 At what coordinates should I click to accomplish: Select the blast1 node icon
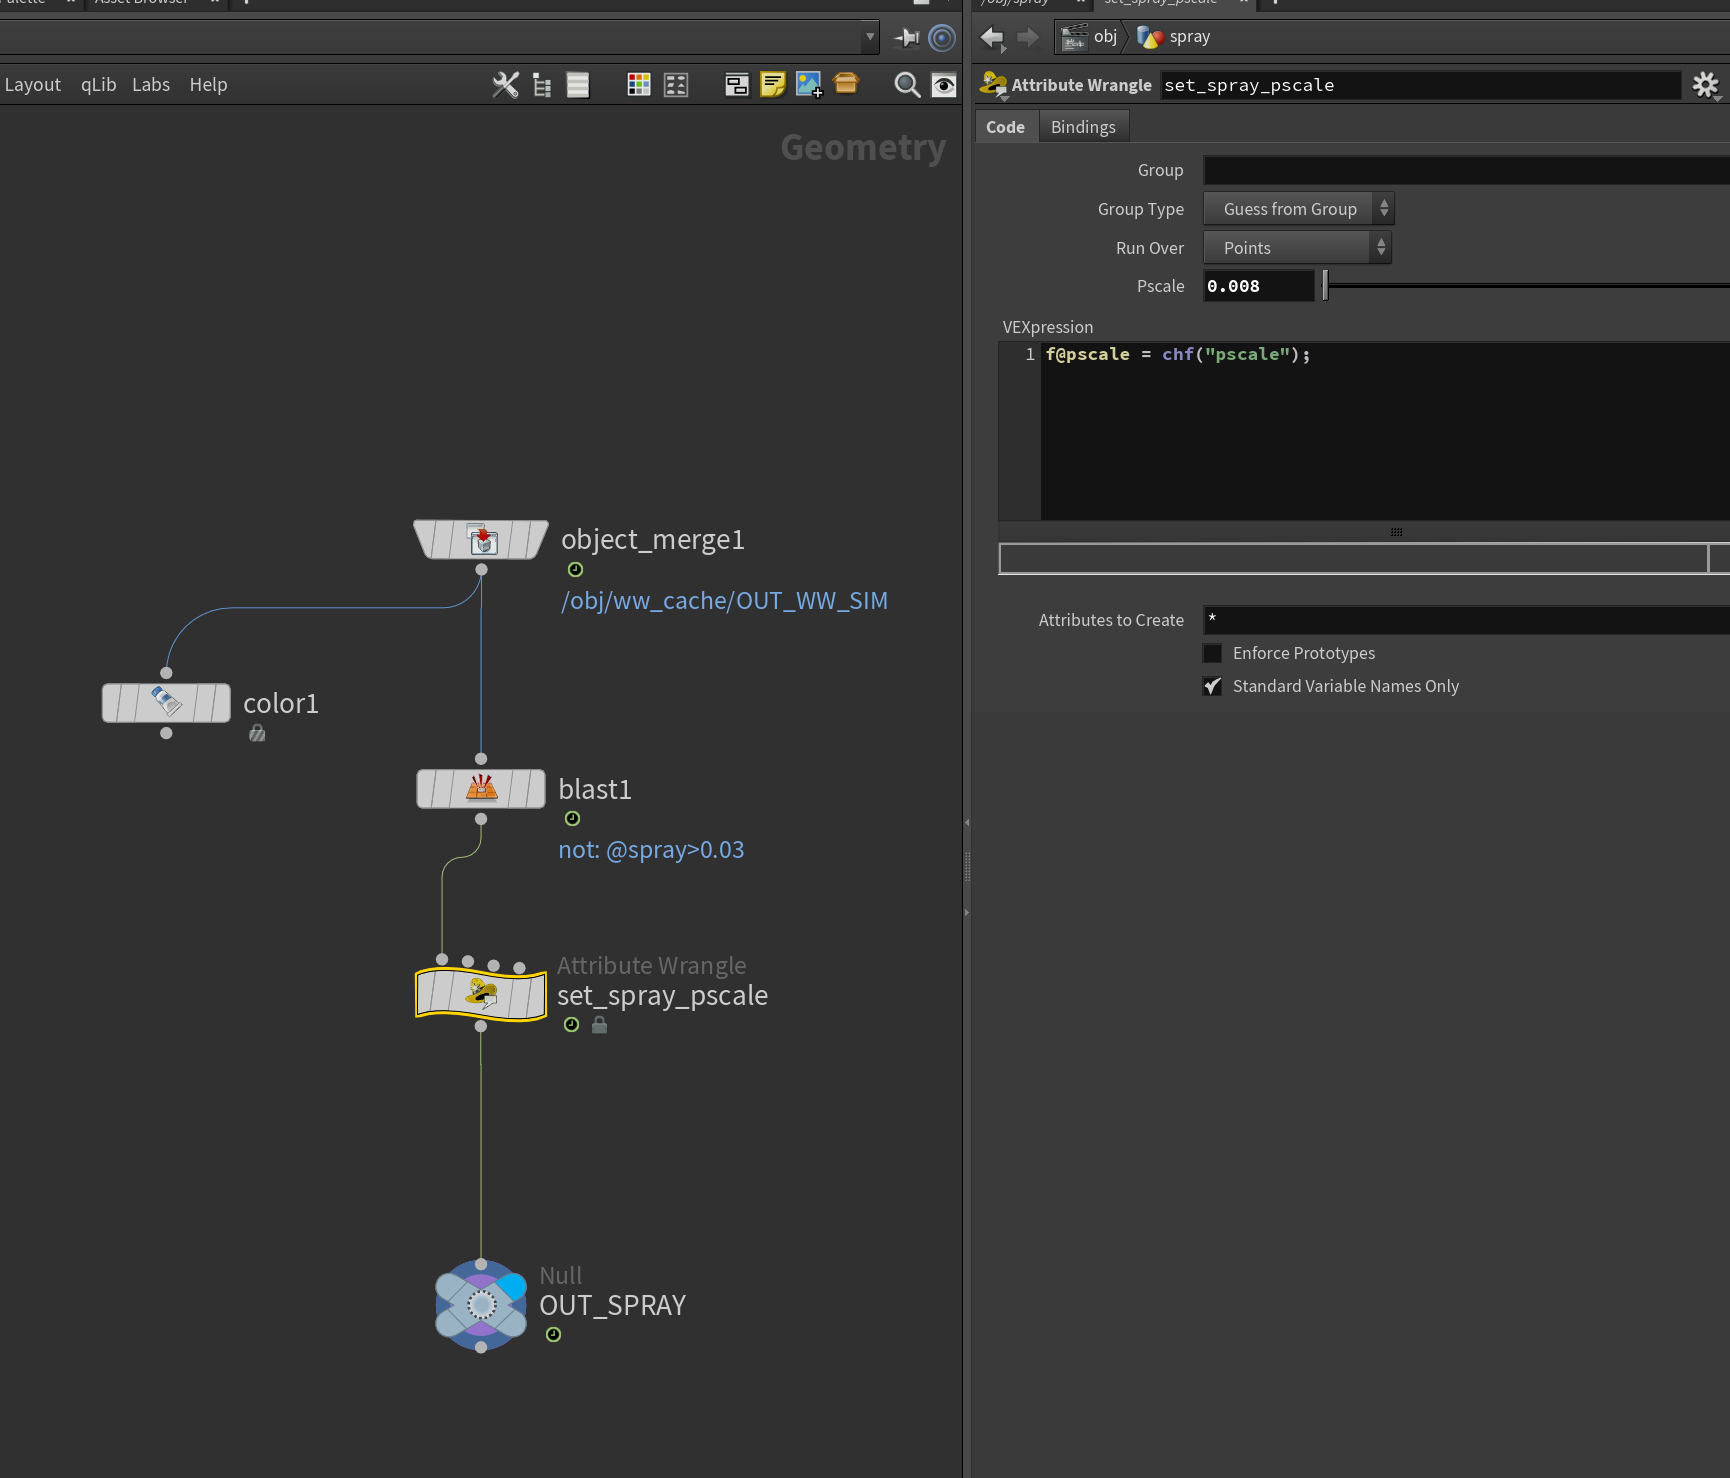481,789
